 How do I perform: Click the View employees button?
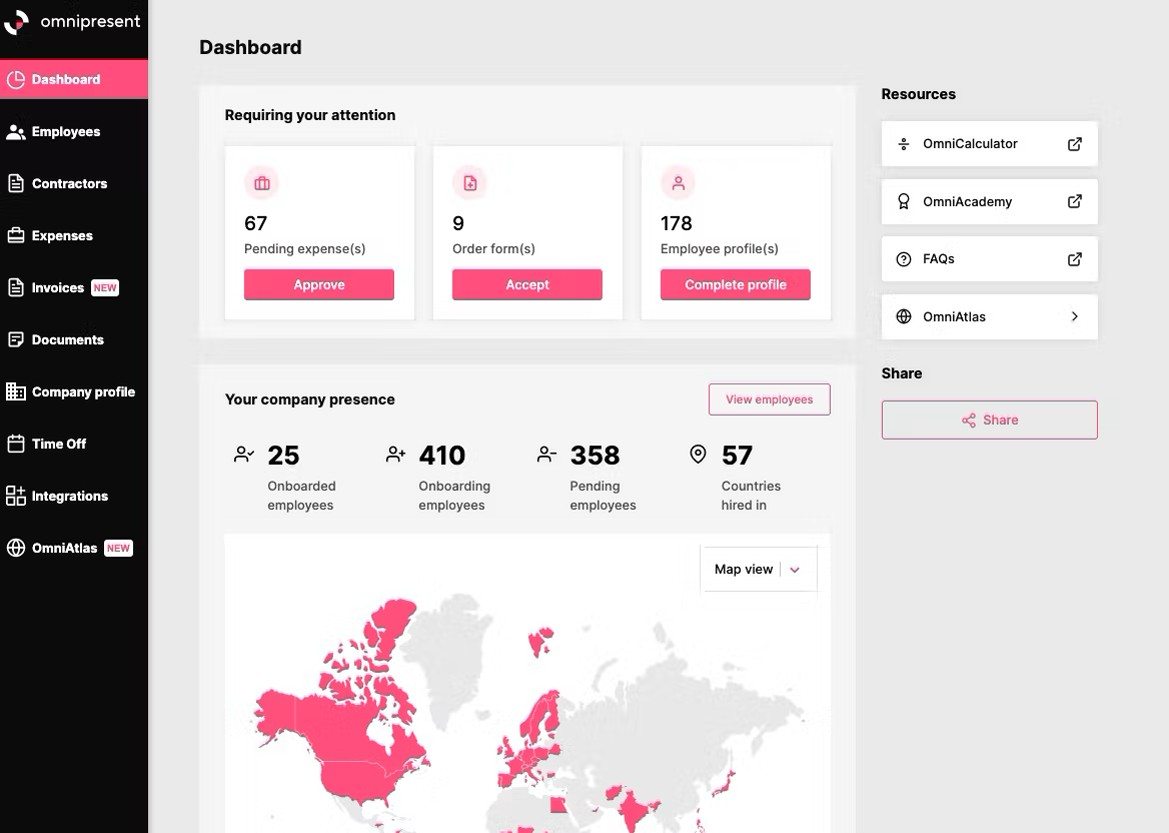tap(769, 400)
